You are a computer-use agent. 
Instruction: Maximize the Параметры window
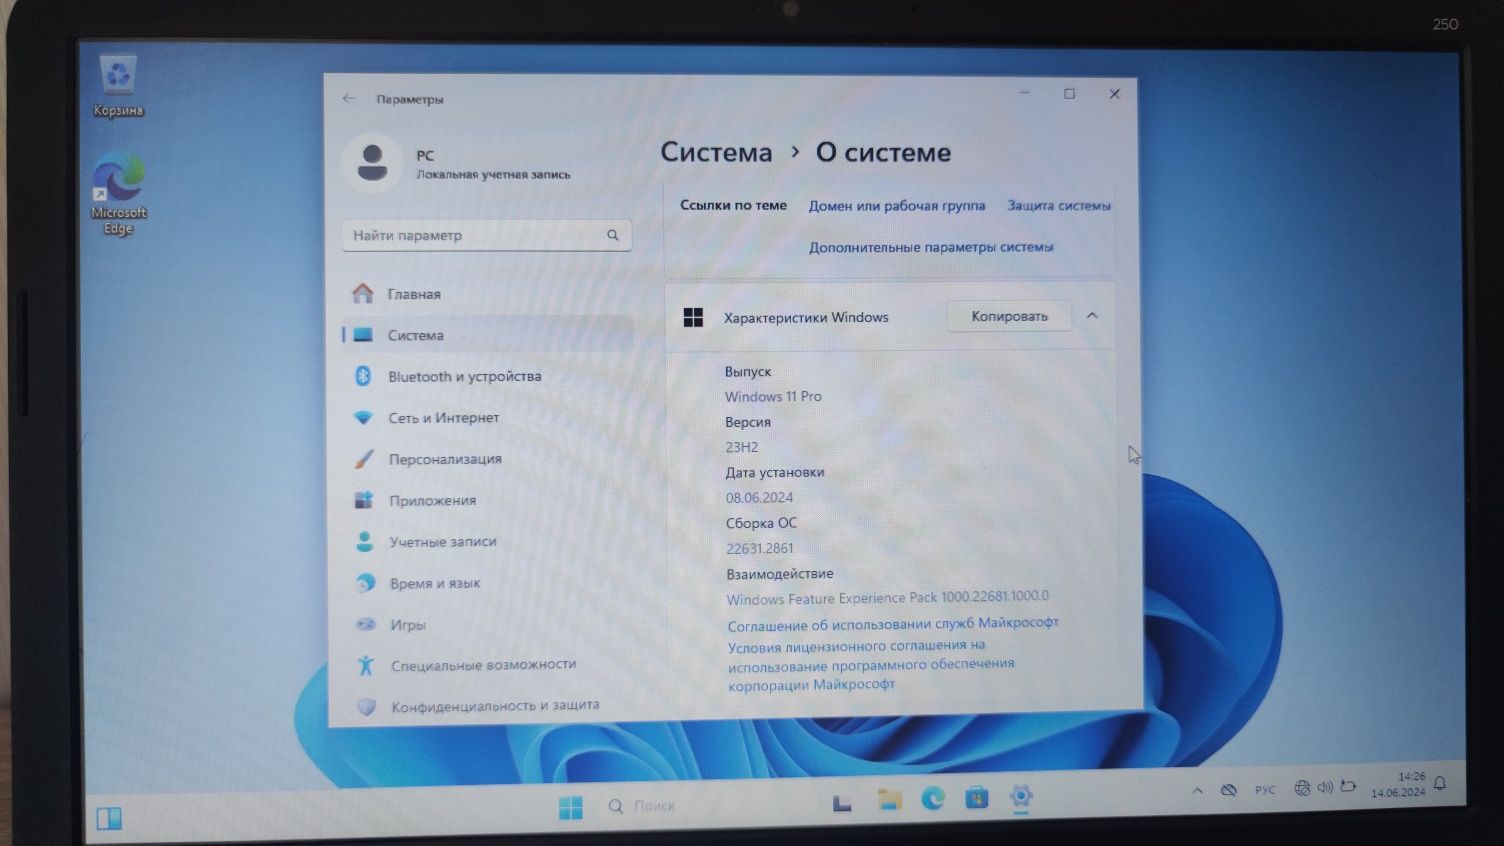[x=1069, y=93]
